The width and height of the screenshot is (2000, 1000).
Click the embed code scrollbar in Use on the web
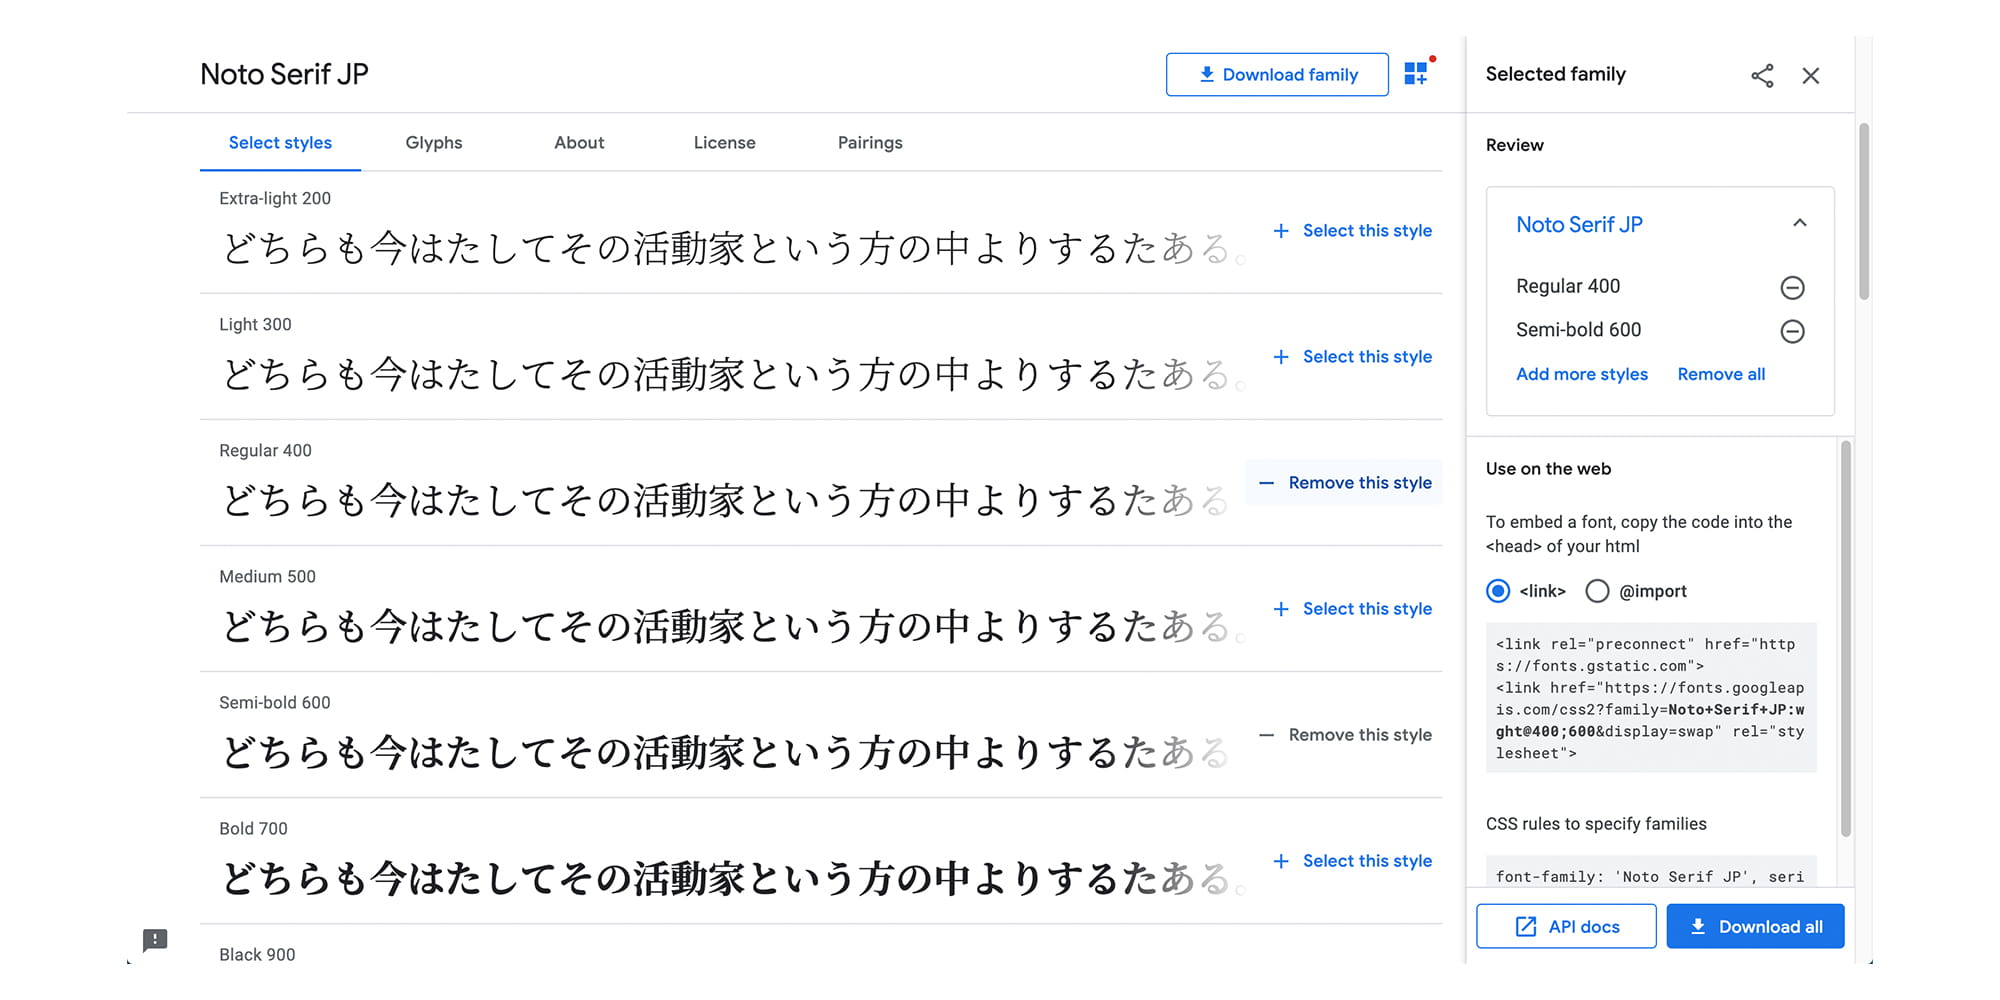pyautogui.click(x=1846, y=638)
